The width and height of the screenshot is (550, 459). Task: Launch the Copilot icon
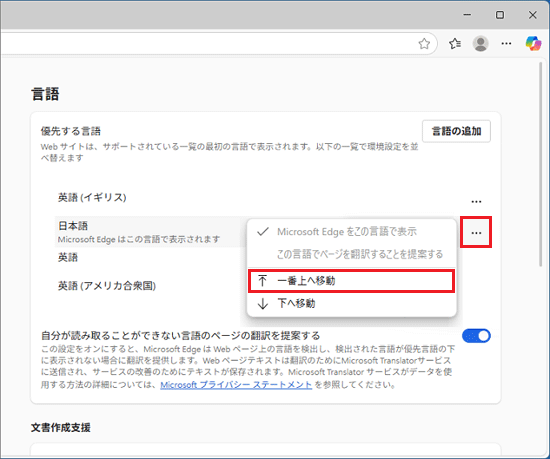click(x=534, y=43)
